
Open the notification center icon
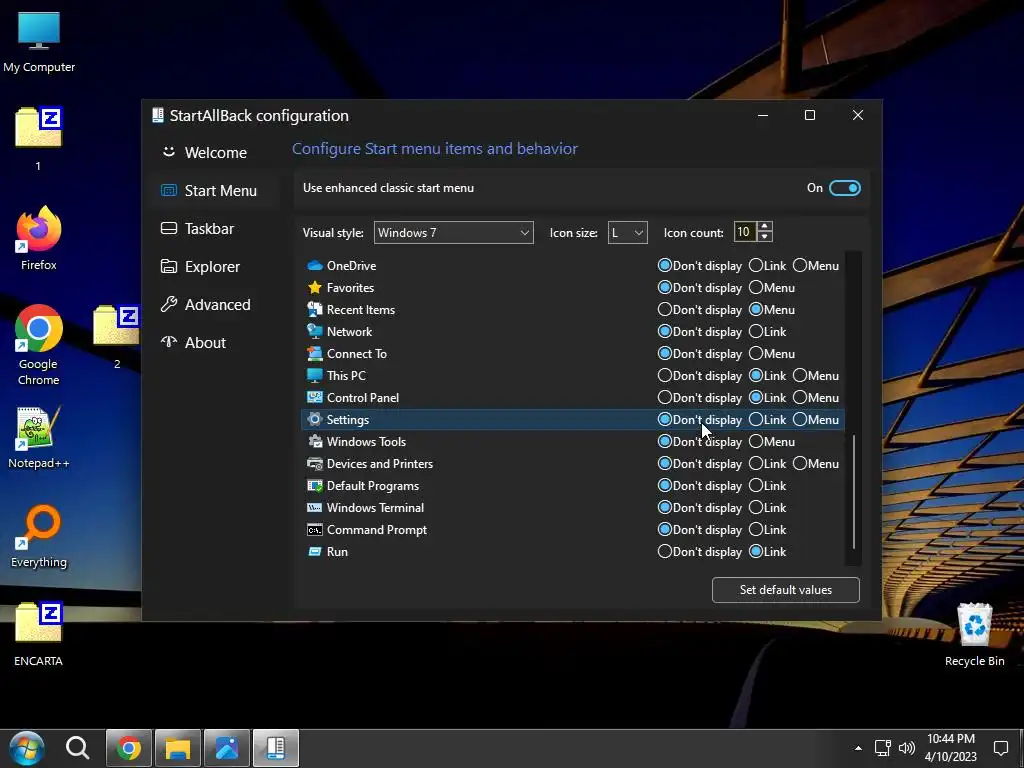1000,748
